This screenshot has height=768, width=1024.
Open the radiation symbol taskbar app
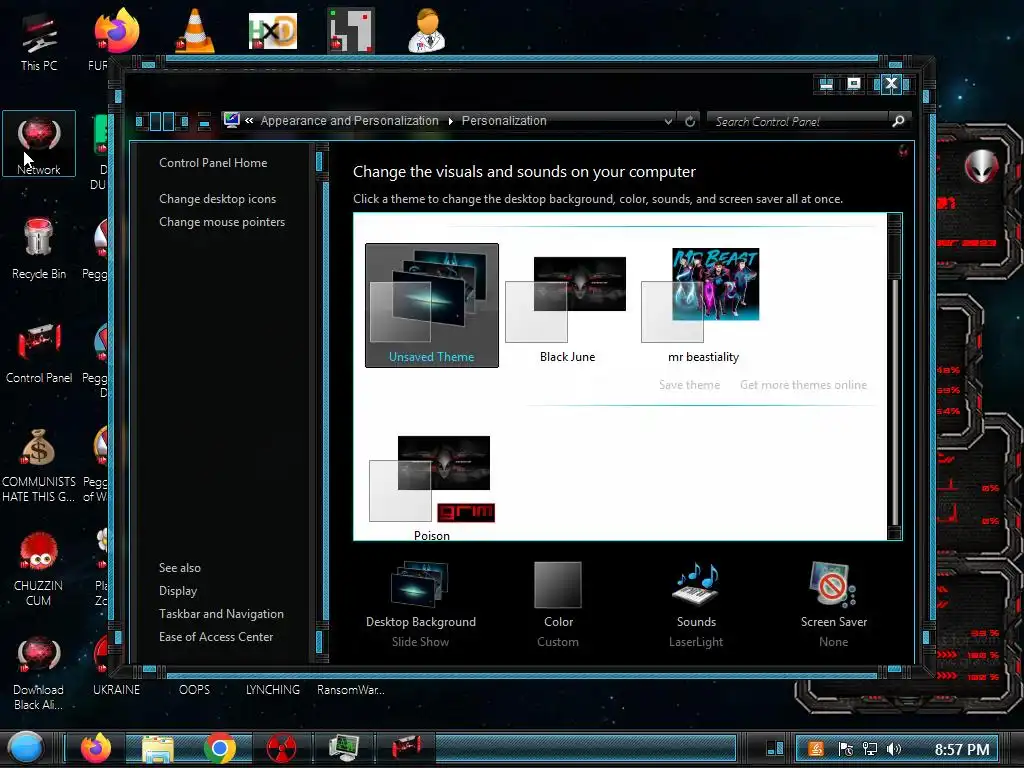point(281,748)
